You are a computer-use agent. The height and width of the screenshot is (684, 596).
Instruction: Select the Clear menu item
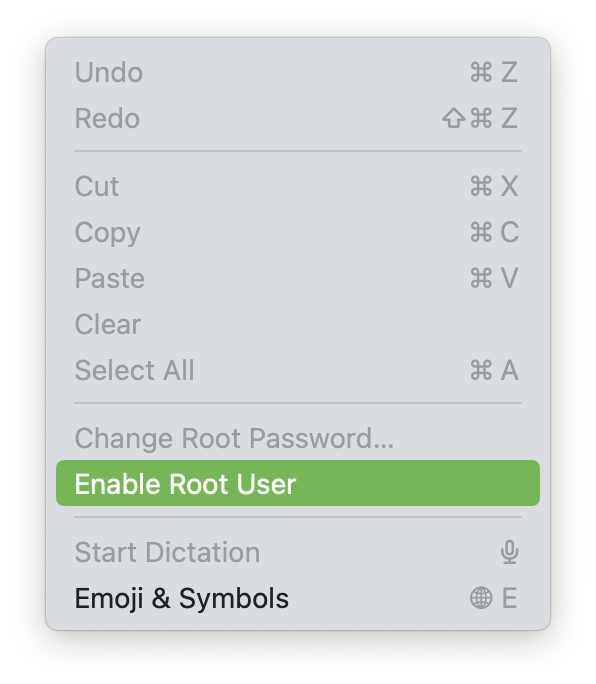click(x=298, y=324)
